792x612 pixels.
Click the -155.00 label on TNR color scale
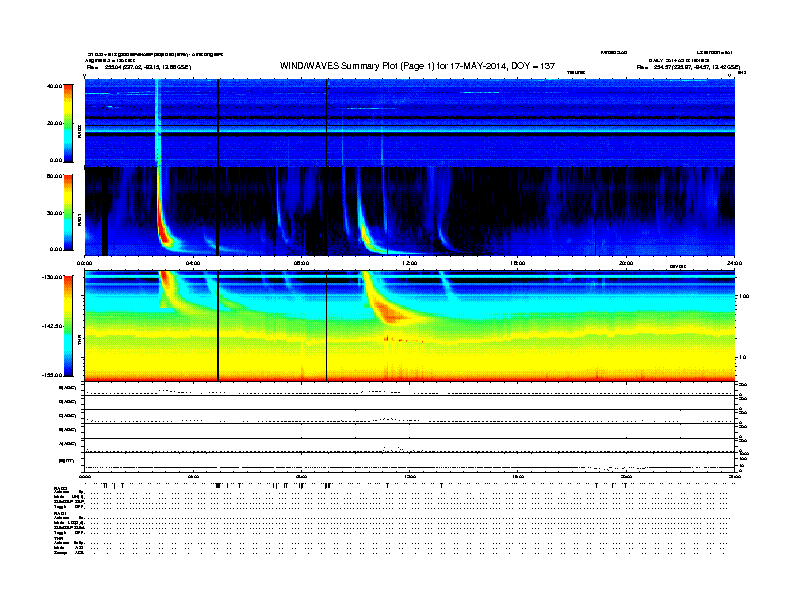(52, 375)
